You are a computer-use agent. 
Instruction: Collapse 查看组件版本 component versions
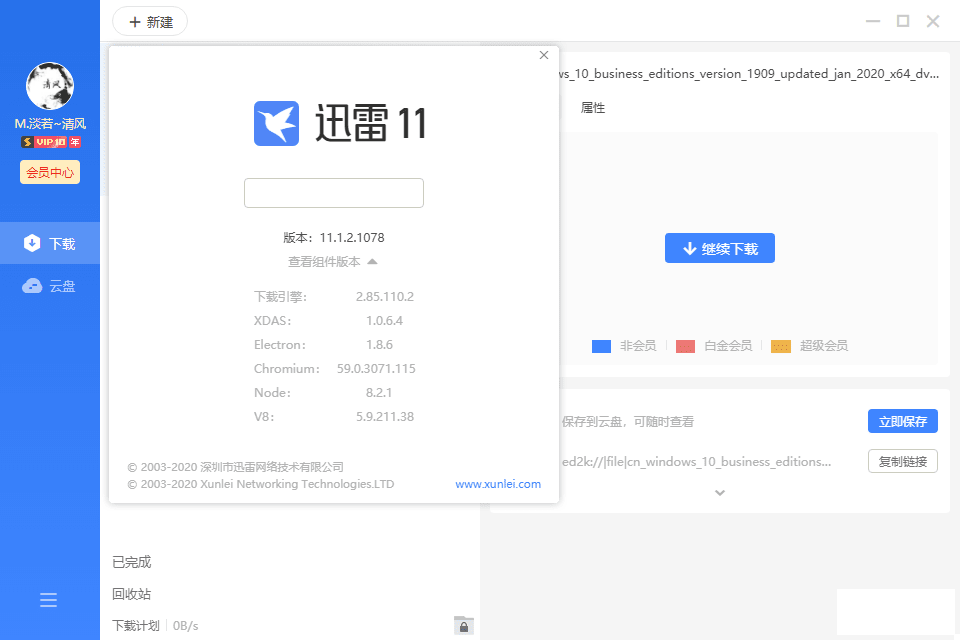[332, 262]
